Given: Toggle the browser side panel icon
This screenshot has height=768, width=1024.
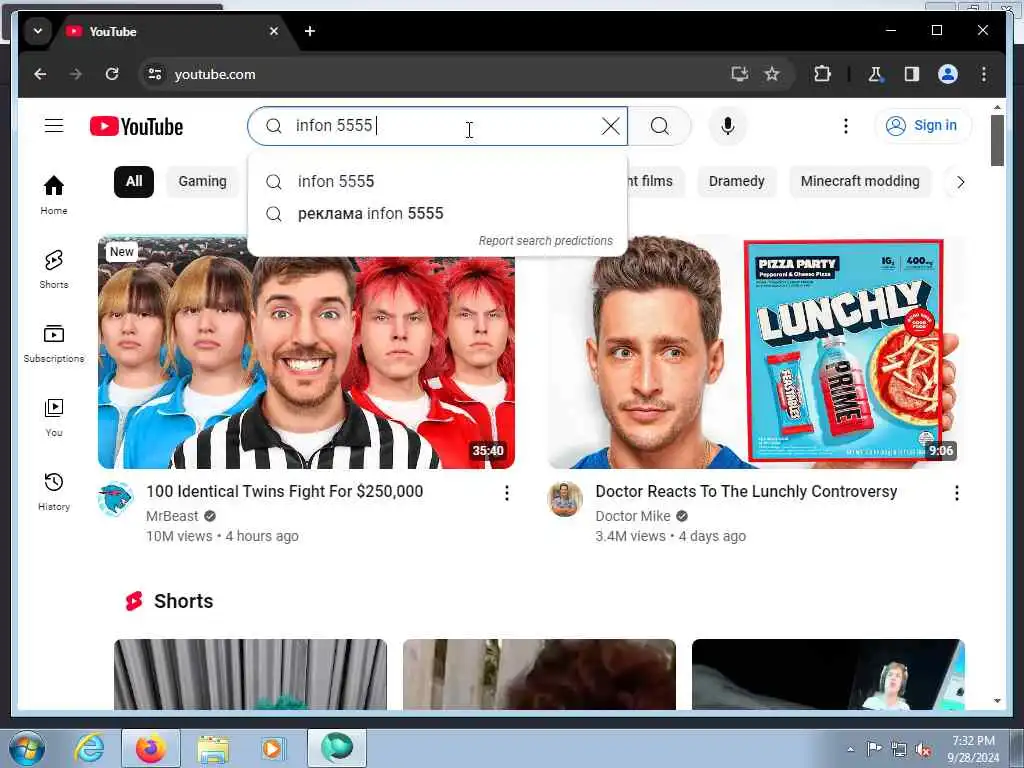Looking at the screenshot, I should click(x=912, y=74).
